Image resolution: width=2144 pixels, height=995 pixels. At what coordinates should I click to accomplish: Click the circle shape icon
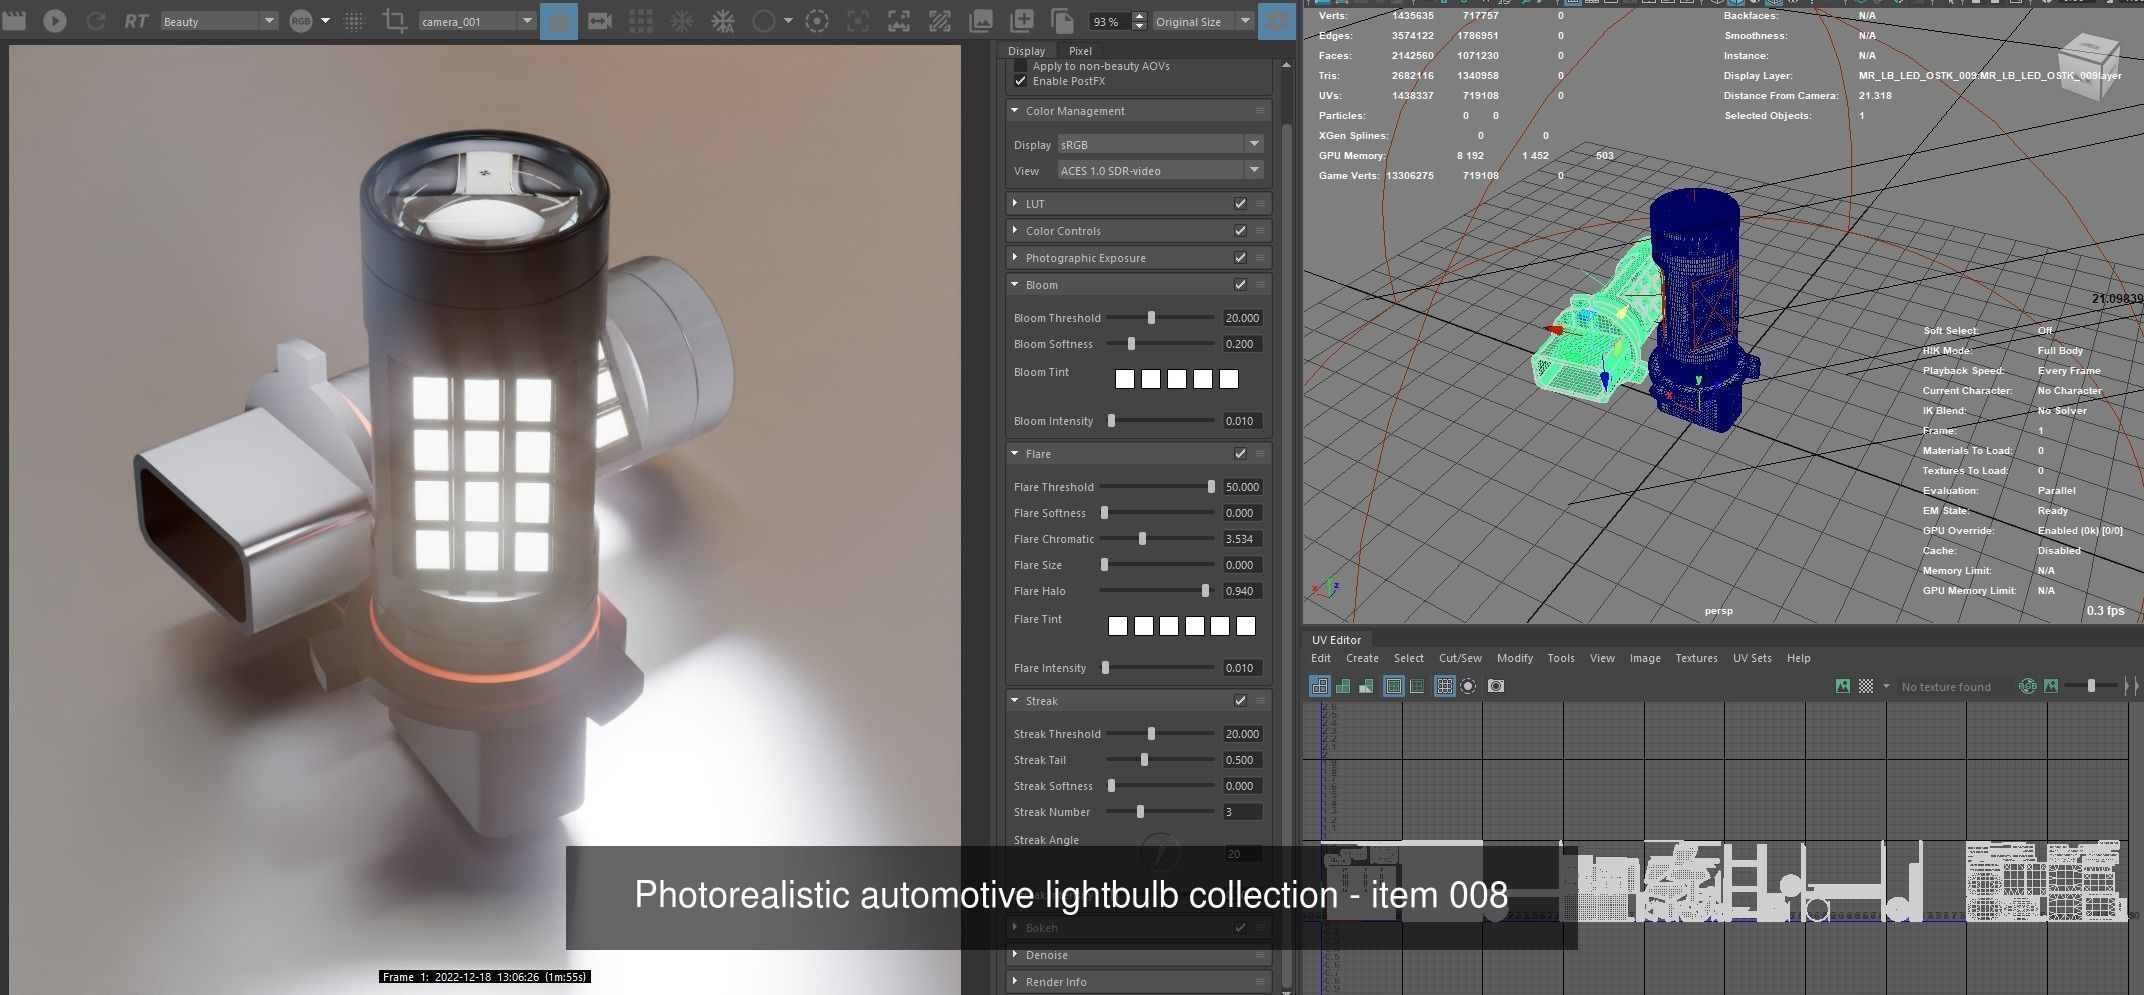point(763,21)
